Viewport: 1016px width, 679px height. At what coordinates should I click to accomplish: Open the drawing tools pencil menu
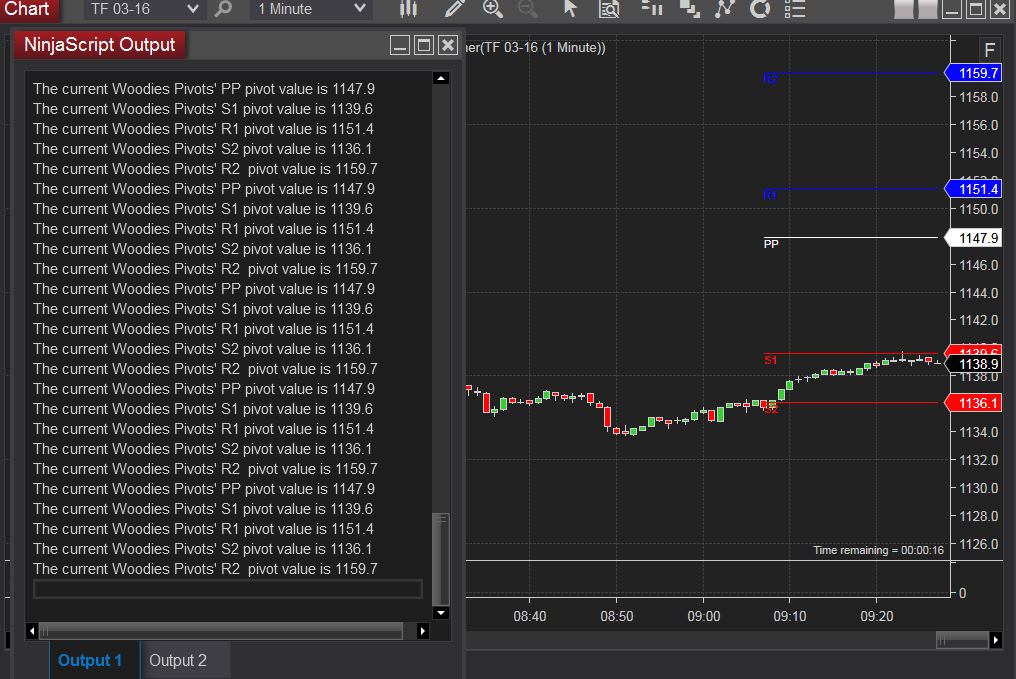pos(454,8)
